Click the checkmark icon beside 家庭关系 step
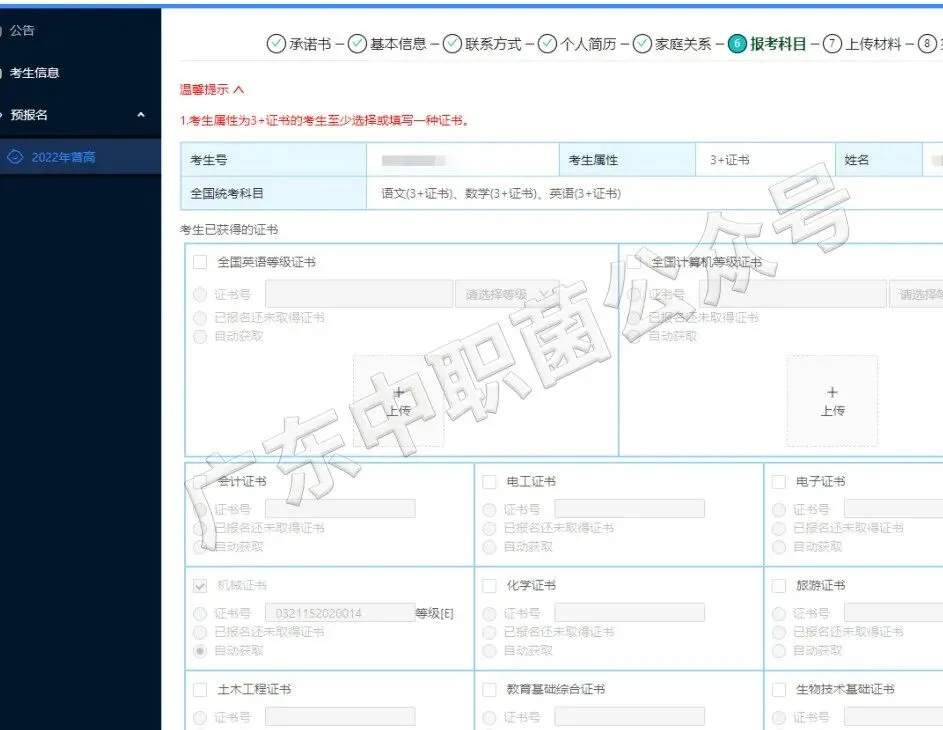This screenshot has width=943, height=730. pyautogui.click(x=642, y=44)
